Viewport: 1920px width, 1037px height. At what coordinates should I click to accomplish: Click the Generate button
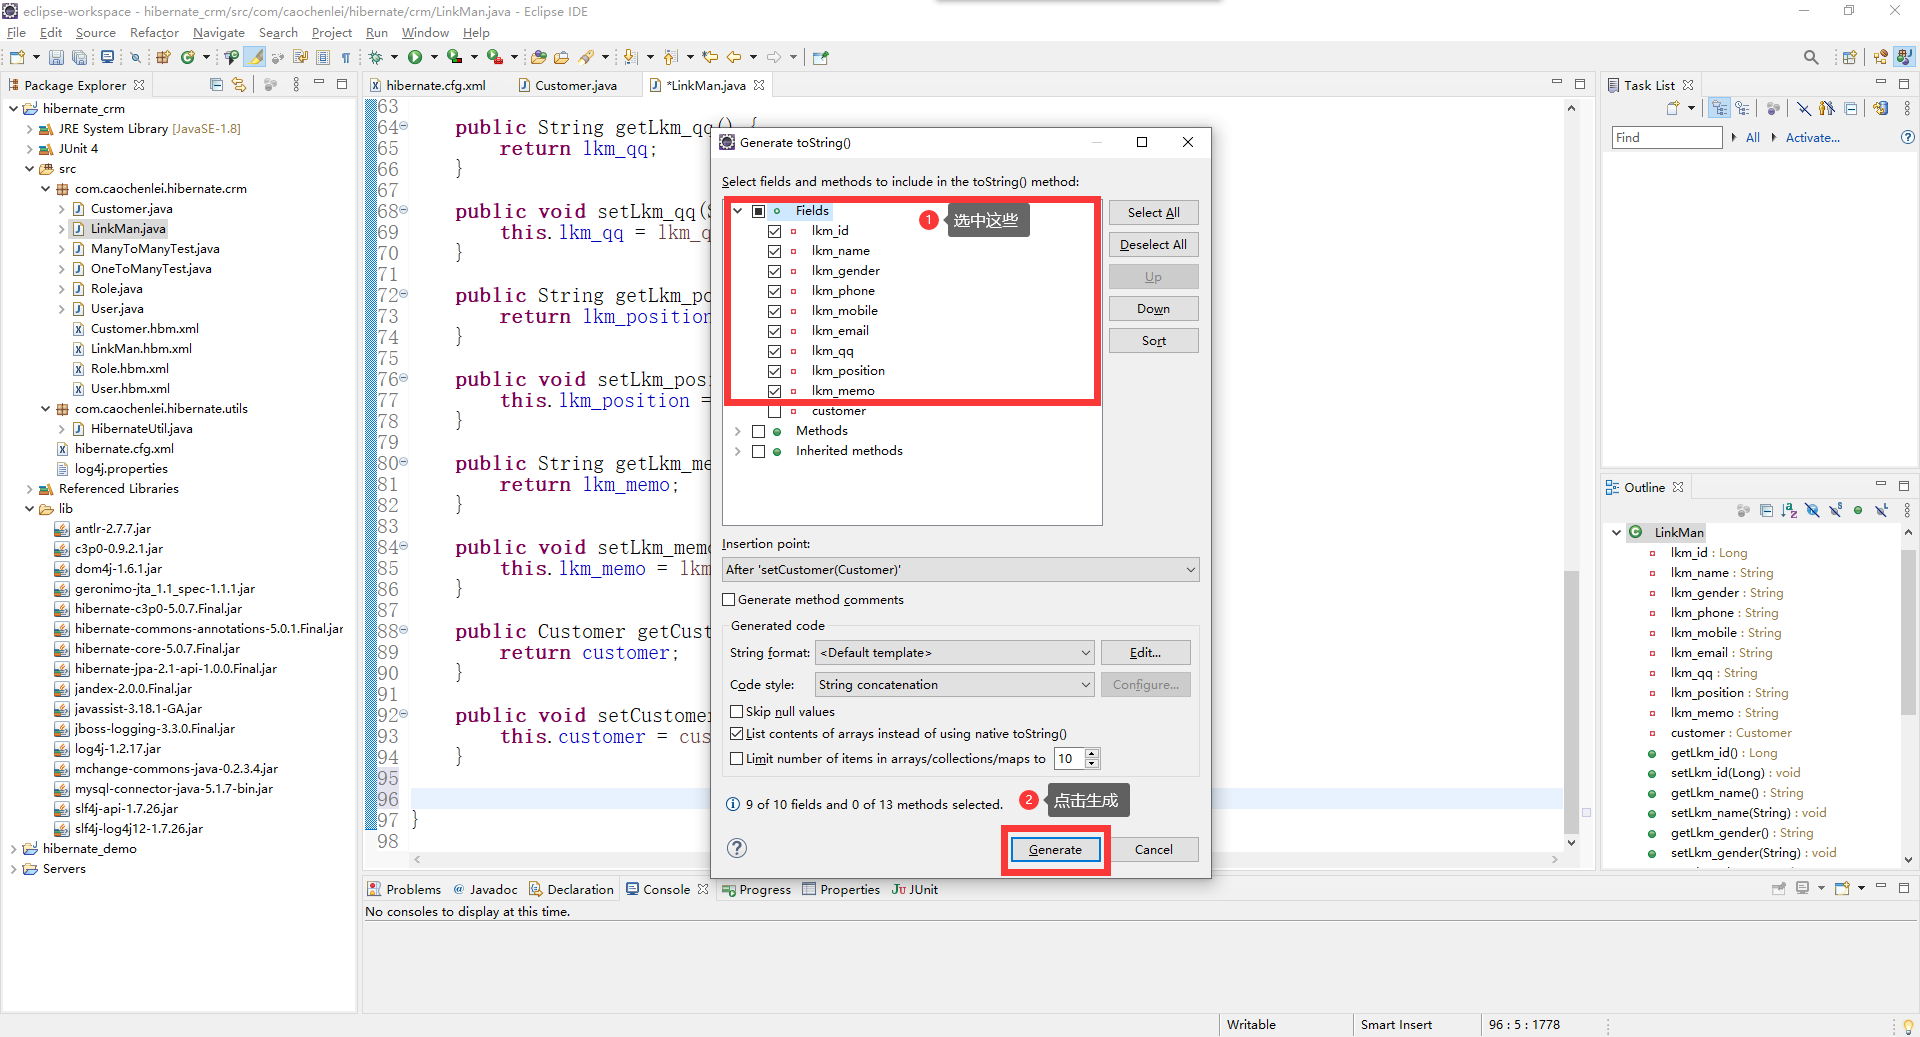1054,849
